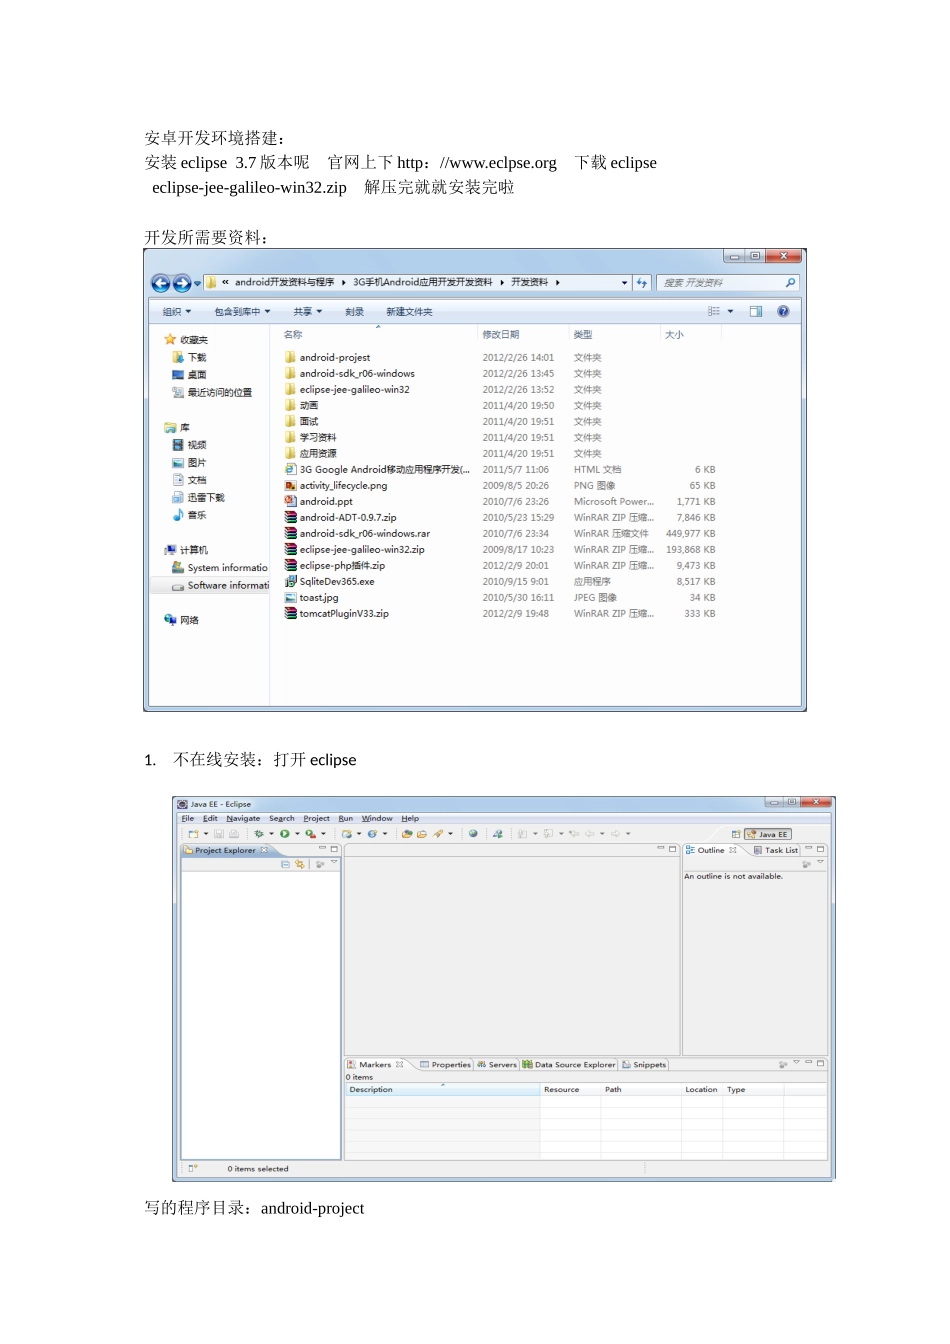Image resolution: width=950 pixels, height=1344 pixels.
Task: Select the SqliteDev365.exe file
Action: coord(329,582)
